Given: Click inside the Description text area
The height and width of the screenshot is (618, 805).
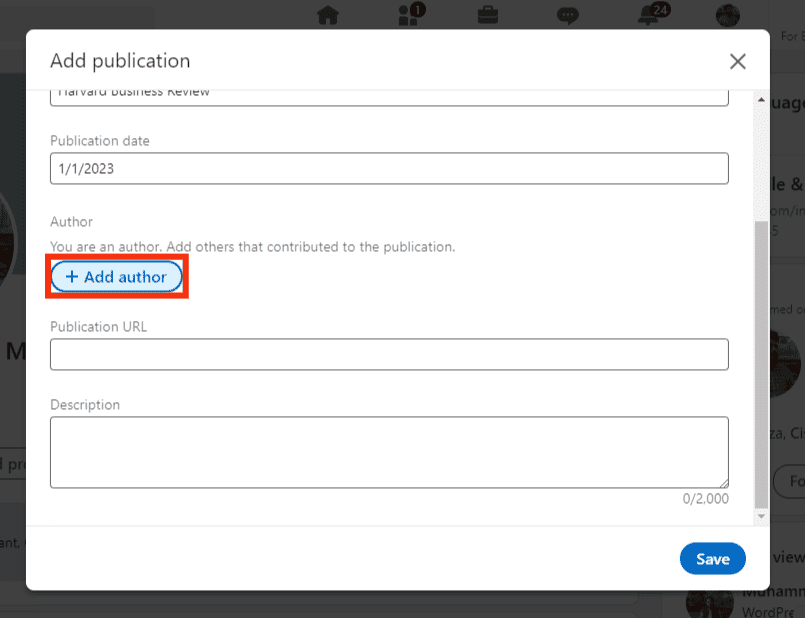Looking at the screenshot, I should point(389,452).
